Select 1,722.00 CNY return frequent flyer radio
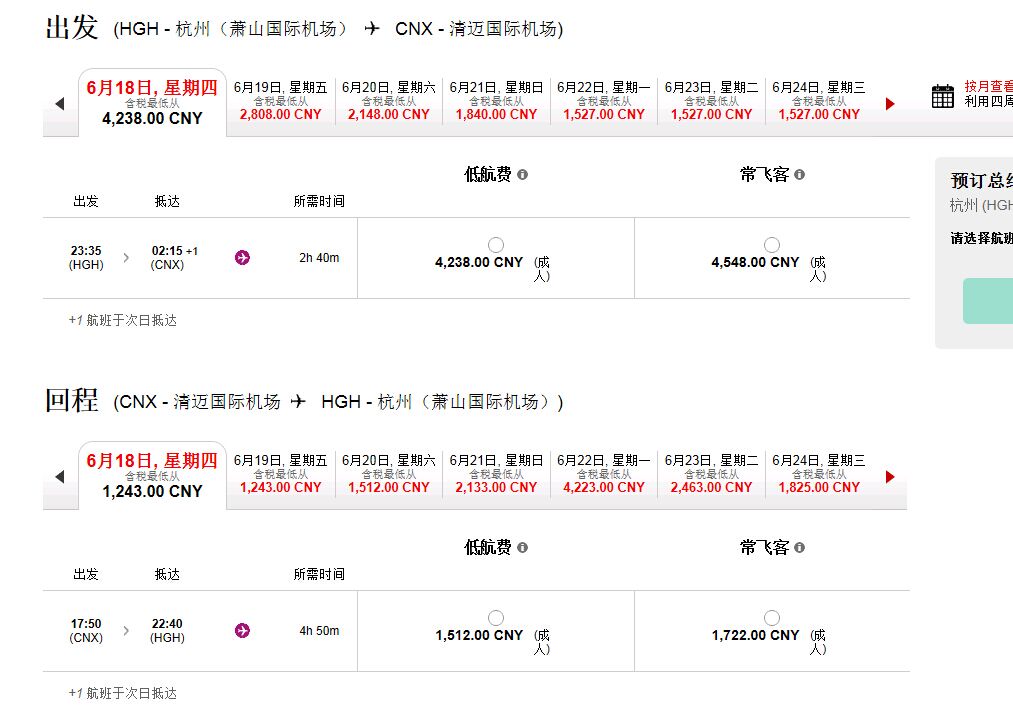 (x=772, y=618)
